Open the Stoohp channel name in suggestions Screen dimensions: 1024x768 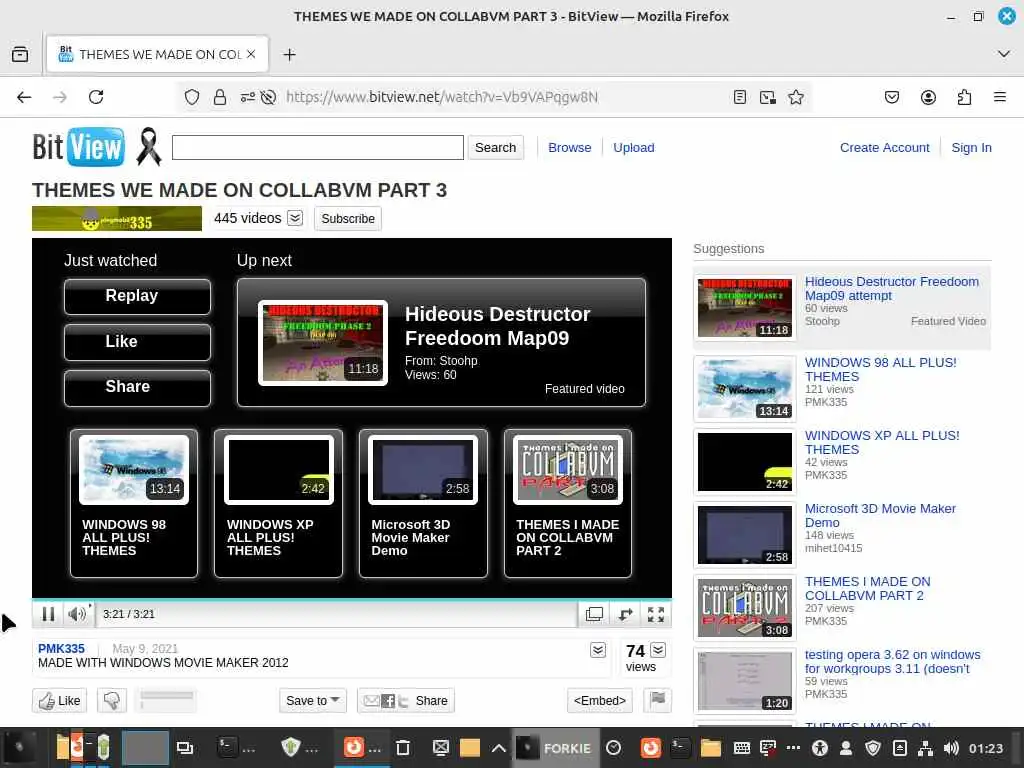(x=822, y=321)
